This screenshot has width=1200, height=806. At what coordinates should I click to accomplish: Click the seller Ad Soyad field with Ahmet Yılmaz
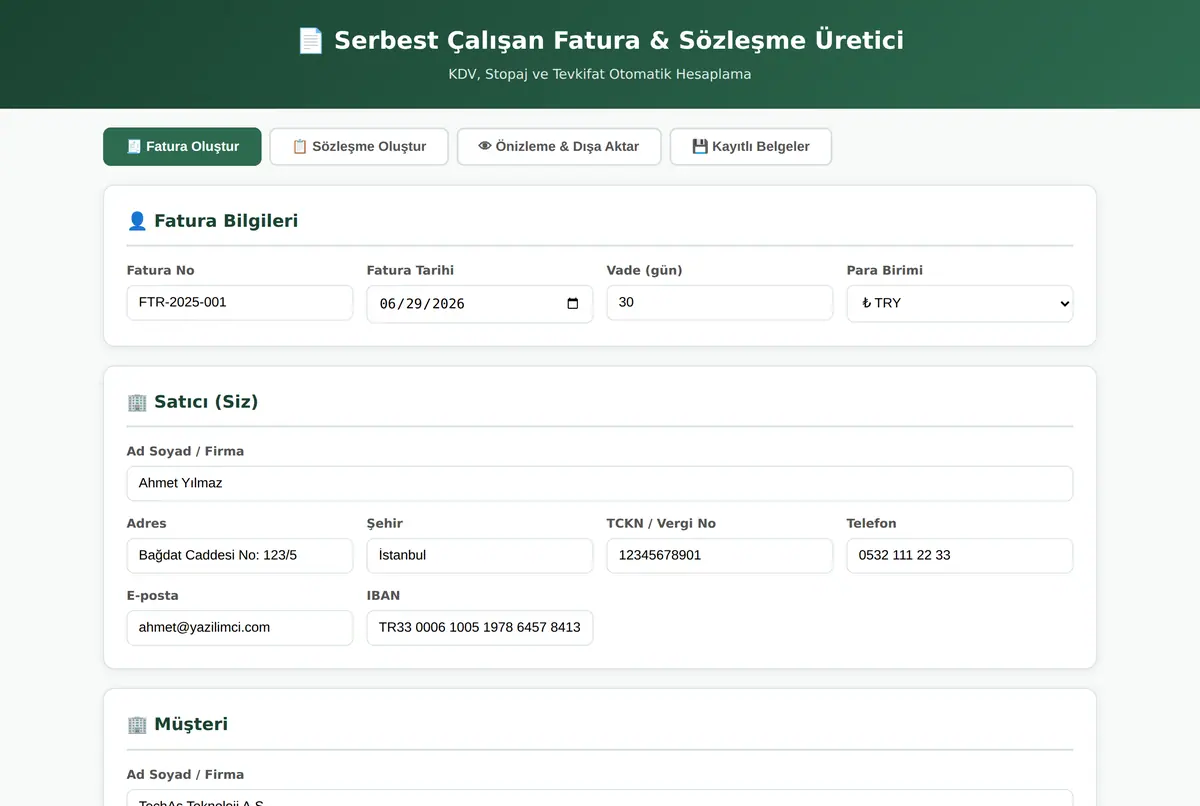coord(600,484)
